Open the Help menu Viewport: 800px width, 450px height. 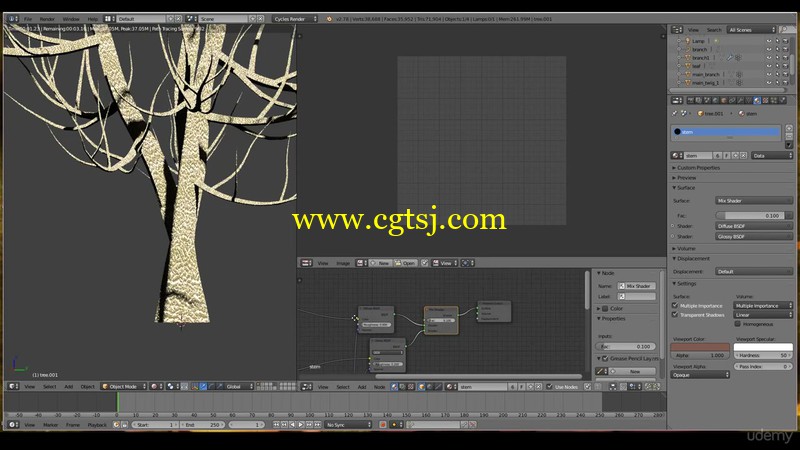[x=92, y=19]
